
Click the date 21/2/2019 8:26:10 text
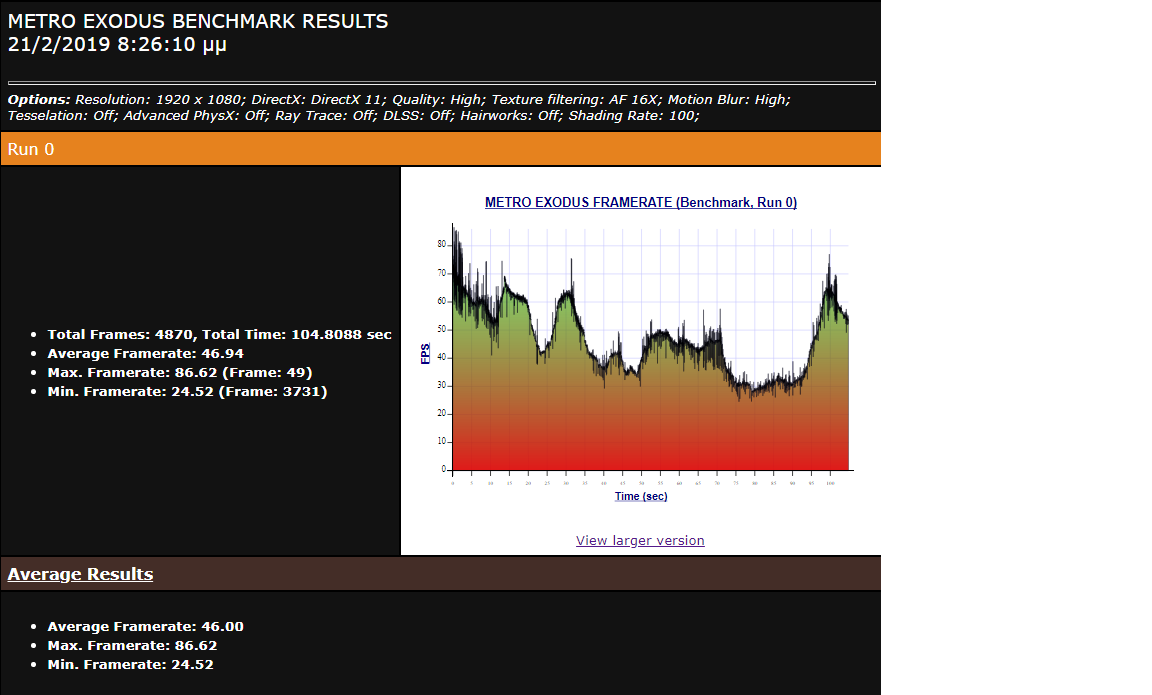click(x=117, y=45)
